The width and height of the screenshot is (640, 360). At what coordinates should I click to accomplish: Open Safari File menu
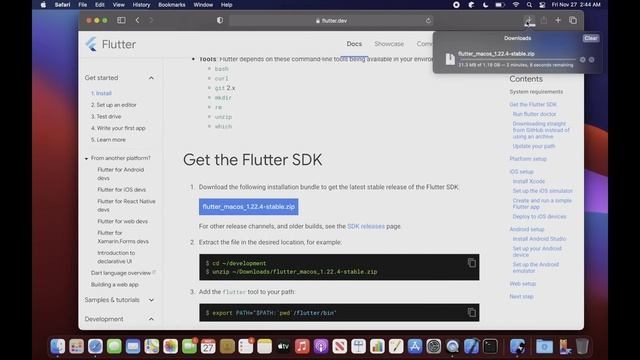point(82,5)
